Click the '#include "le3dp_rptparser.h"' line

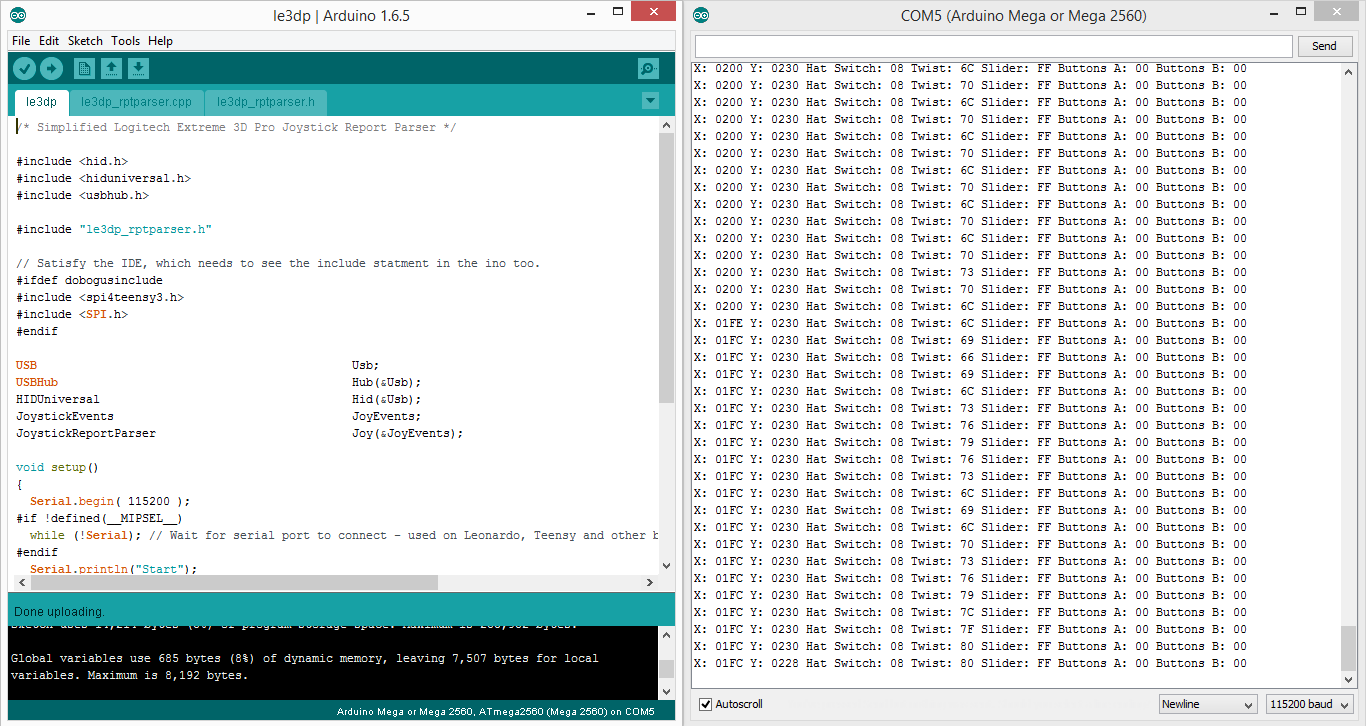click(114, 229)
